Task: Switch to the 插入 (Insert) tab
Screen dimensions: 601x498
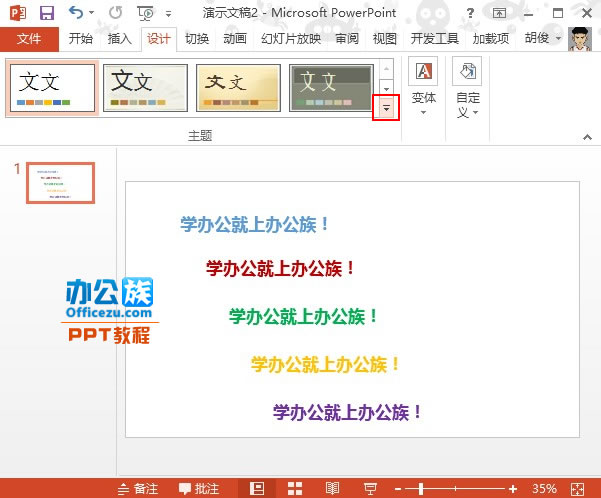Action: tap(120, 39)
